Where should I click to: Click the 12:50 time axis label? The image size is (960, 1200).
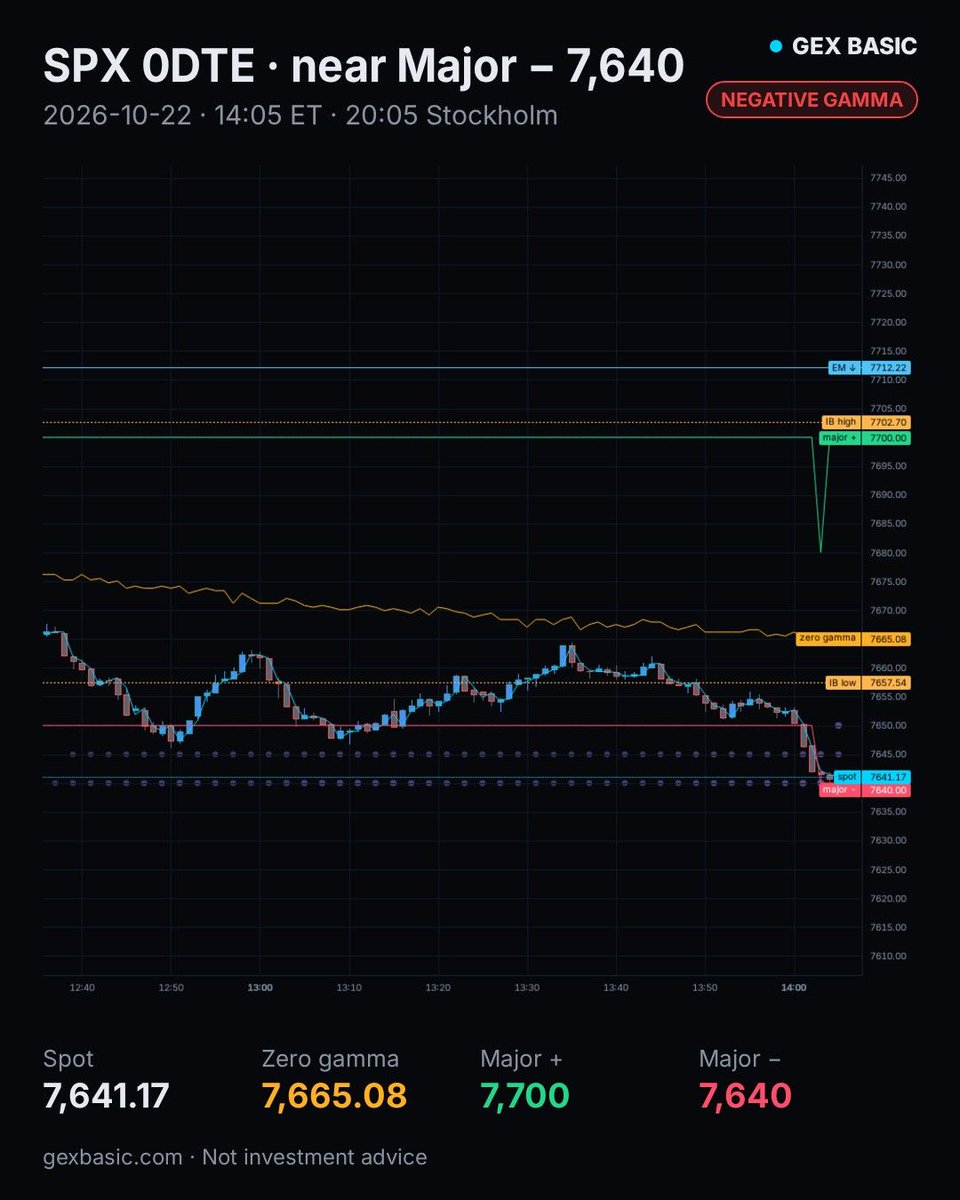[x=171, y=988]
